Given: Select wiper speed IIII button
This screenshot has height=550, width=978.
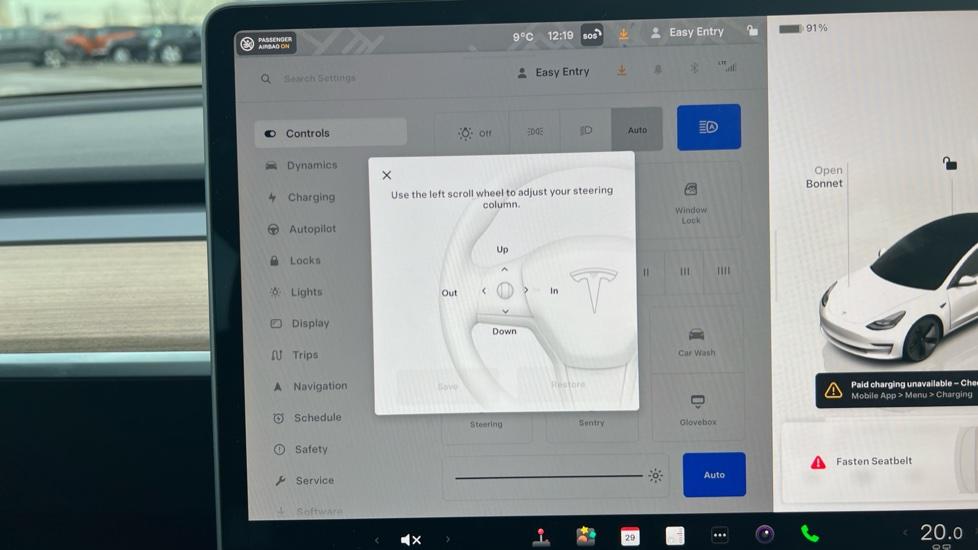Looking at the screenshot, I should pyautogui.click(x=723, y=271).
